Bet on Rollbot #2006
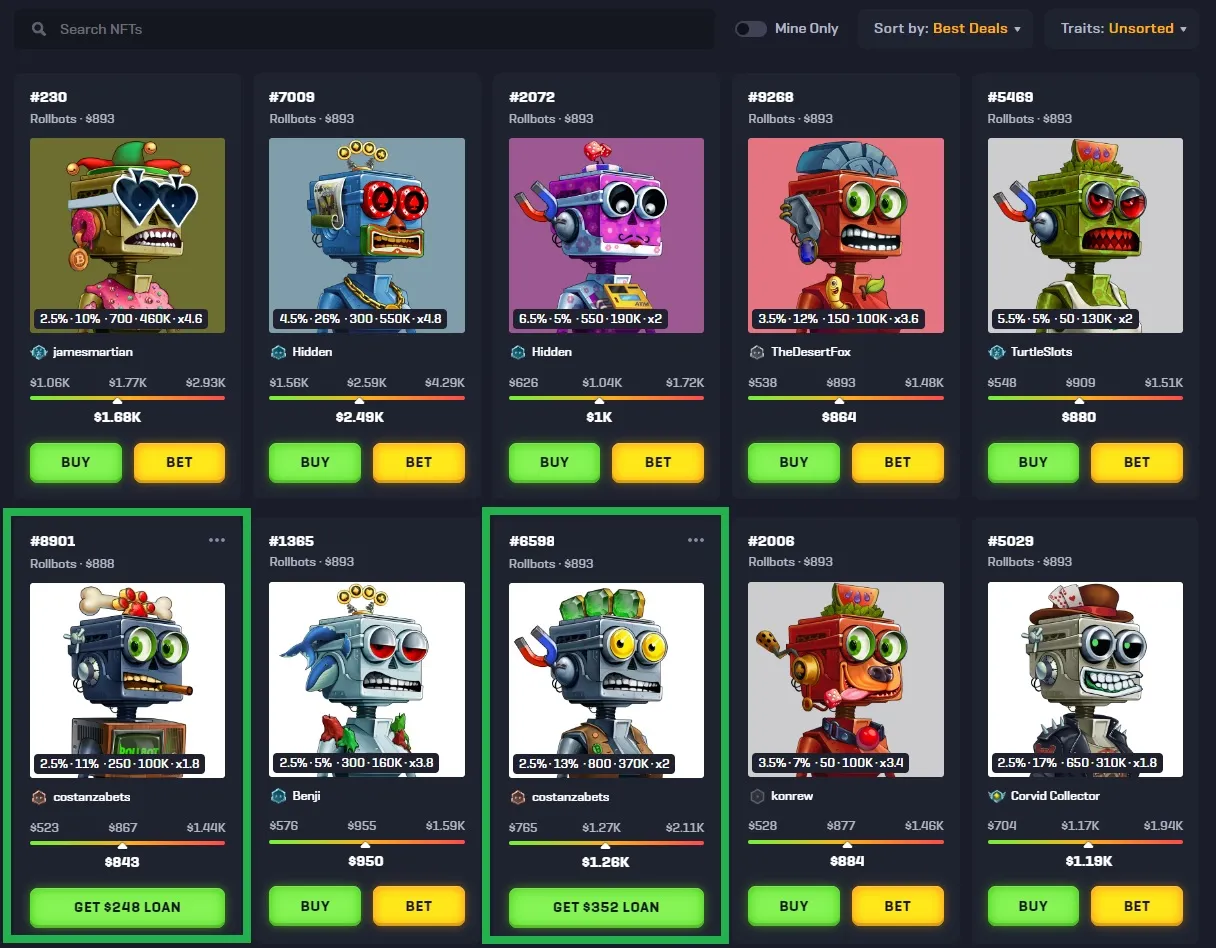The image size is (1216, 948). coord(898,906)
